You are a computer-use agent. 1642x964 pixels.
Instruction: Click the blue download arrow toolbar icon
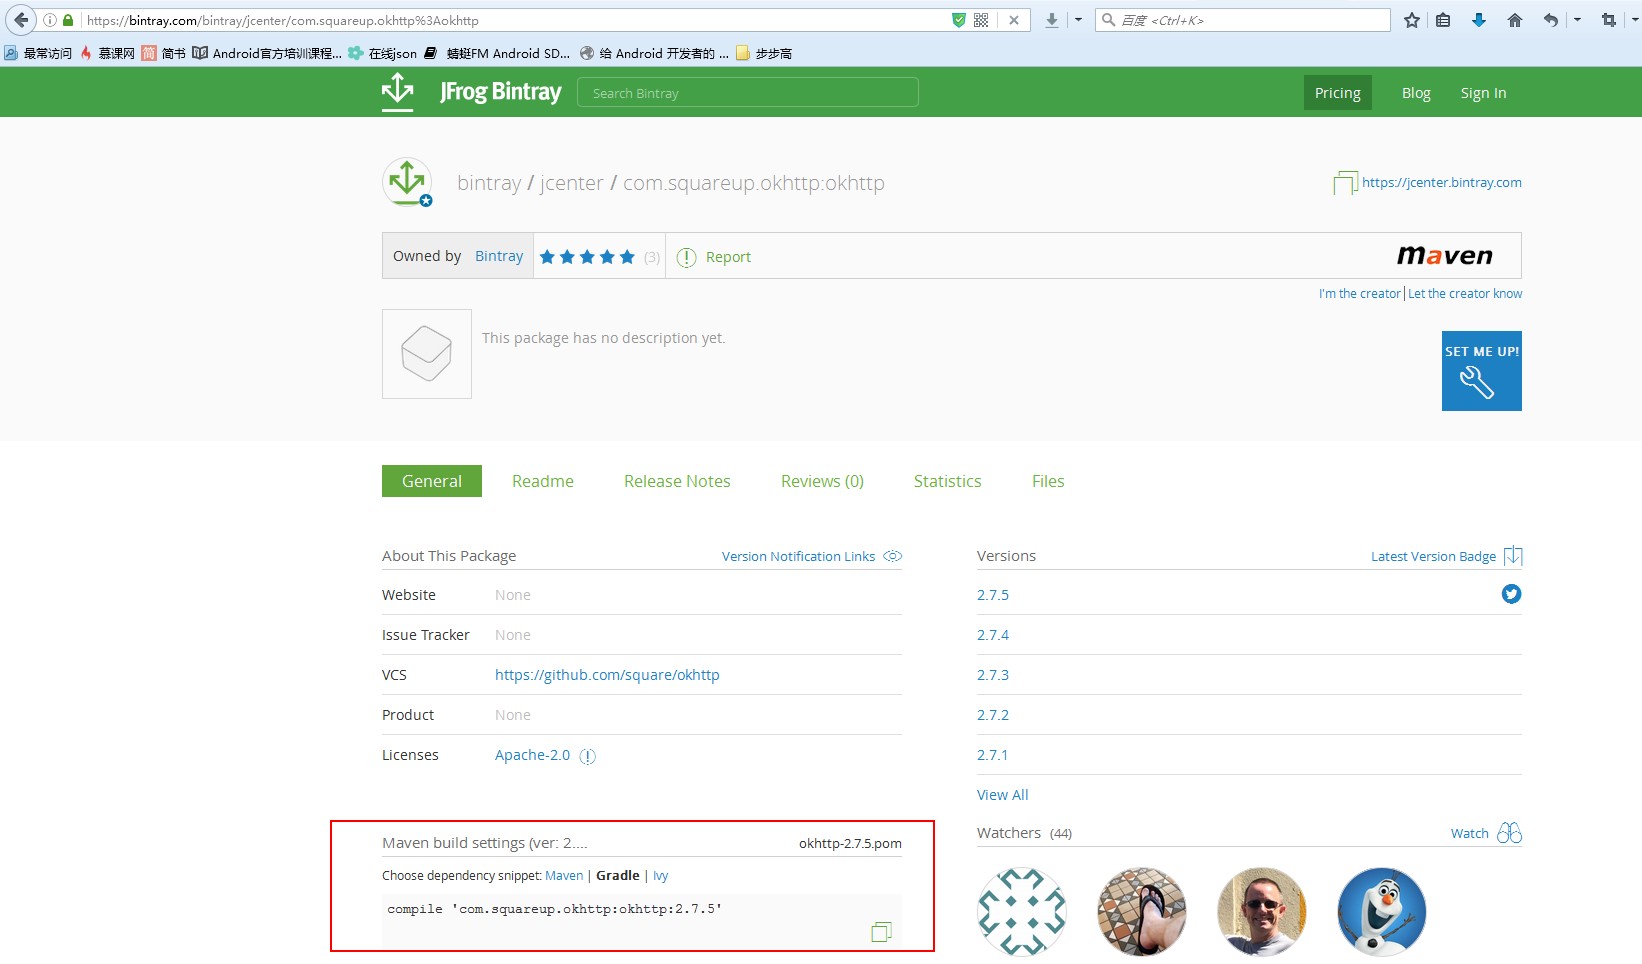pyautogui.click(x=1479, y=20)
